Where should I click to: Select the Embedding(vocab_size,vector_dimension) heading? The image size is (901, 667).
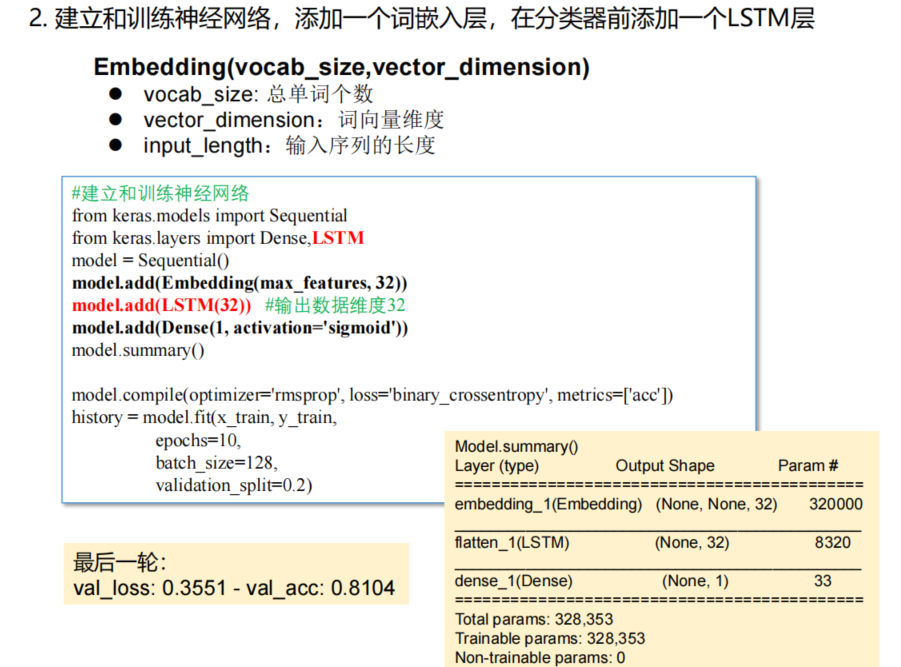pyautogui.click(x=341, y=67)
